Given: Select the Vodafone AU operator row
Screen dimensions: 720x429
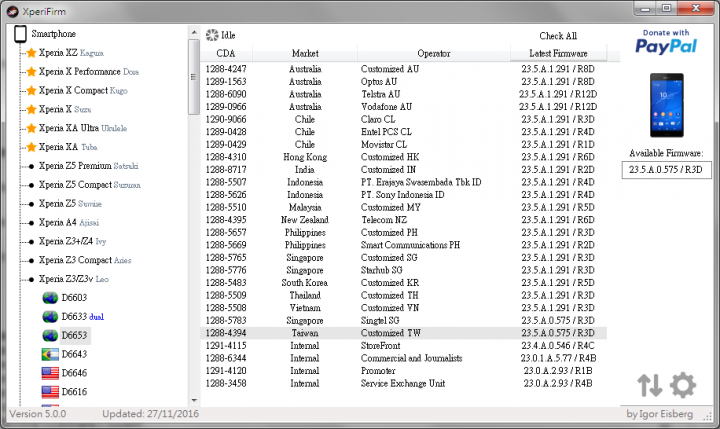Looking at the screenshot, I should tap(404, 107).
